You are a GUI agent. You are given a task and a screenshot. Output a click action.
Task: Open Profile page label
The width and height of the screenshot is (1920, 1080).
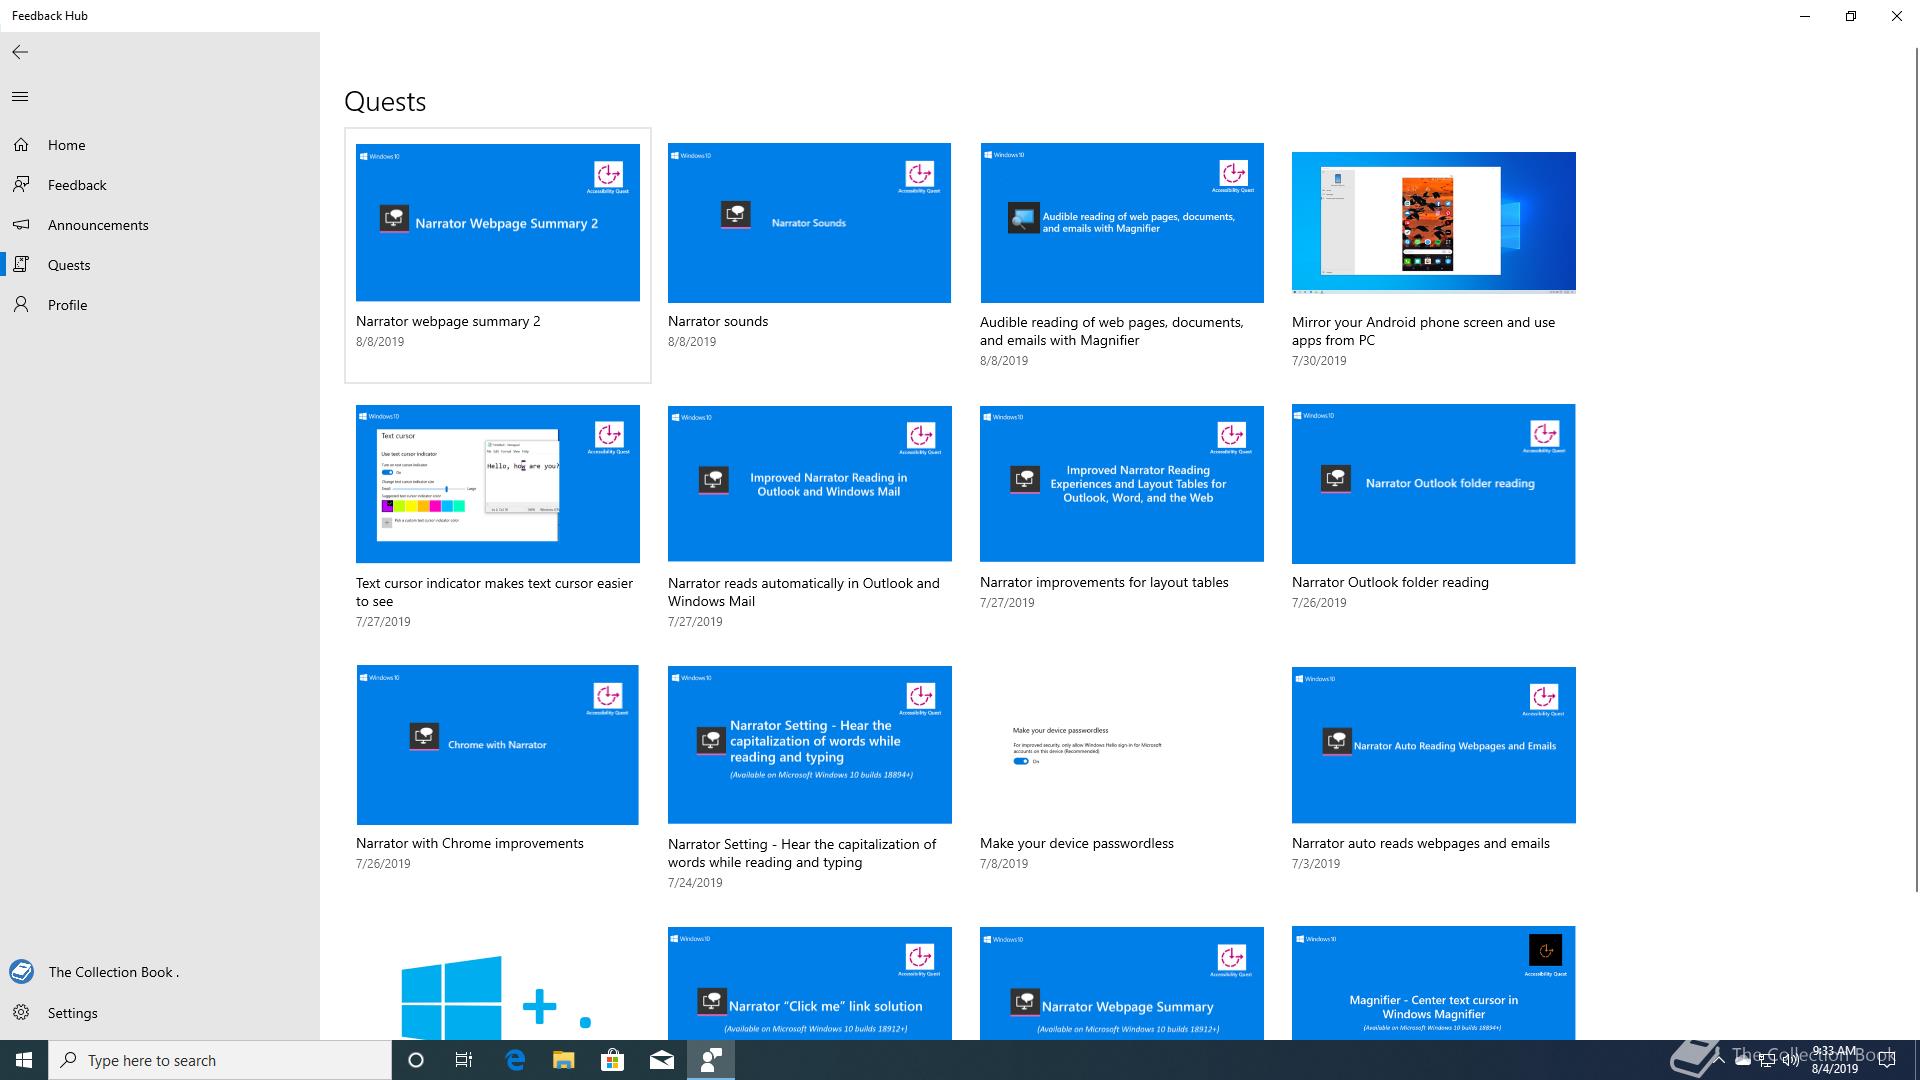tap(68, 305)
